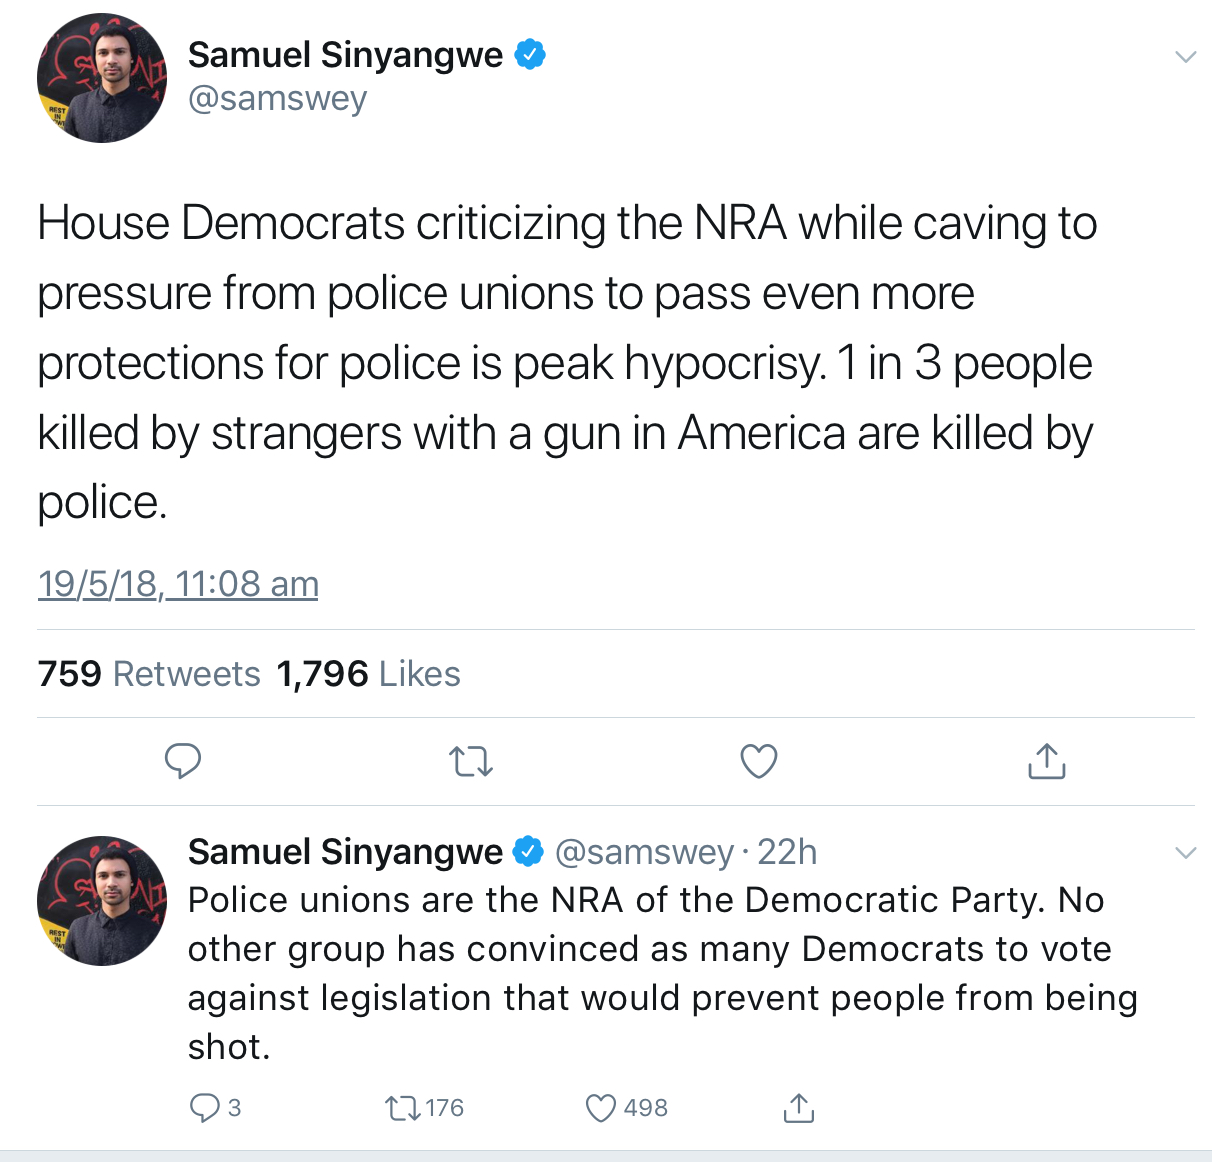1212x1162 pixels.
Task: Open the main tweet options chevron
Action: (x=1185, y=57)
